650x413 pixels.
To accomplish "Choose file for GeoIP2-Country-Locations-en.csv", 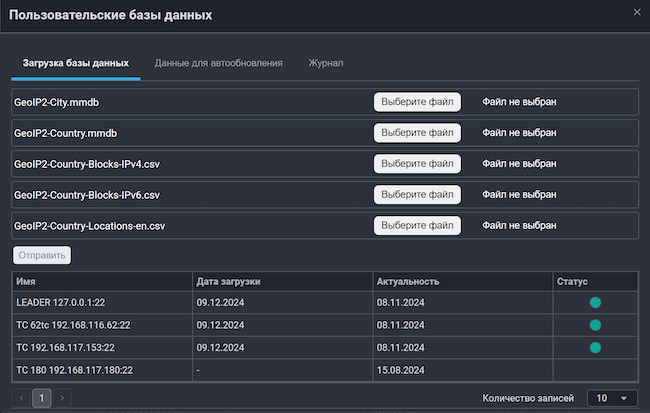I will click(x=417, y=225).
